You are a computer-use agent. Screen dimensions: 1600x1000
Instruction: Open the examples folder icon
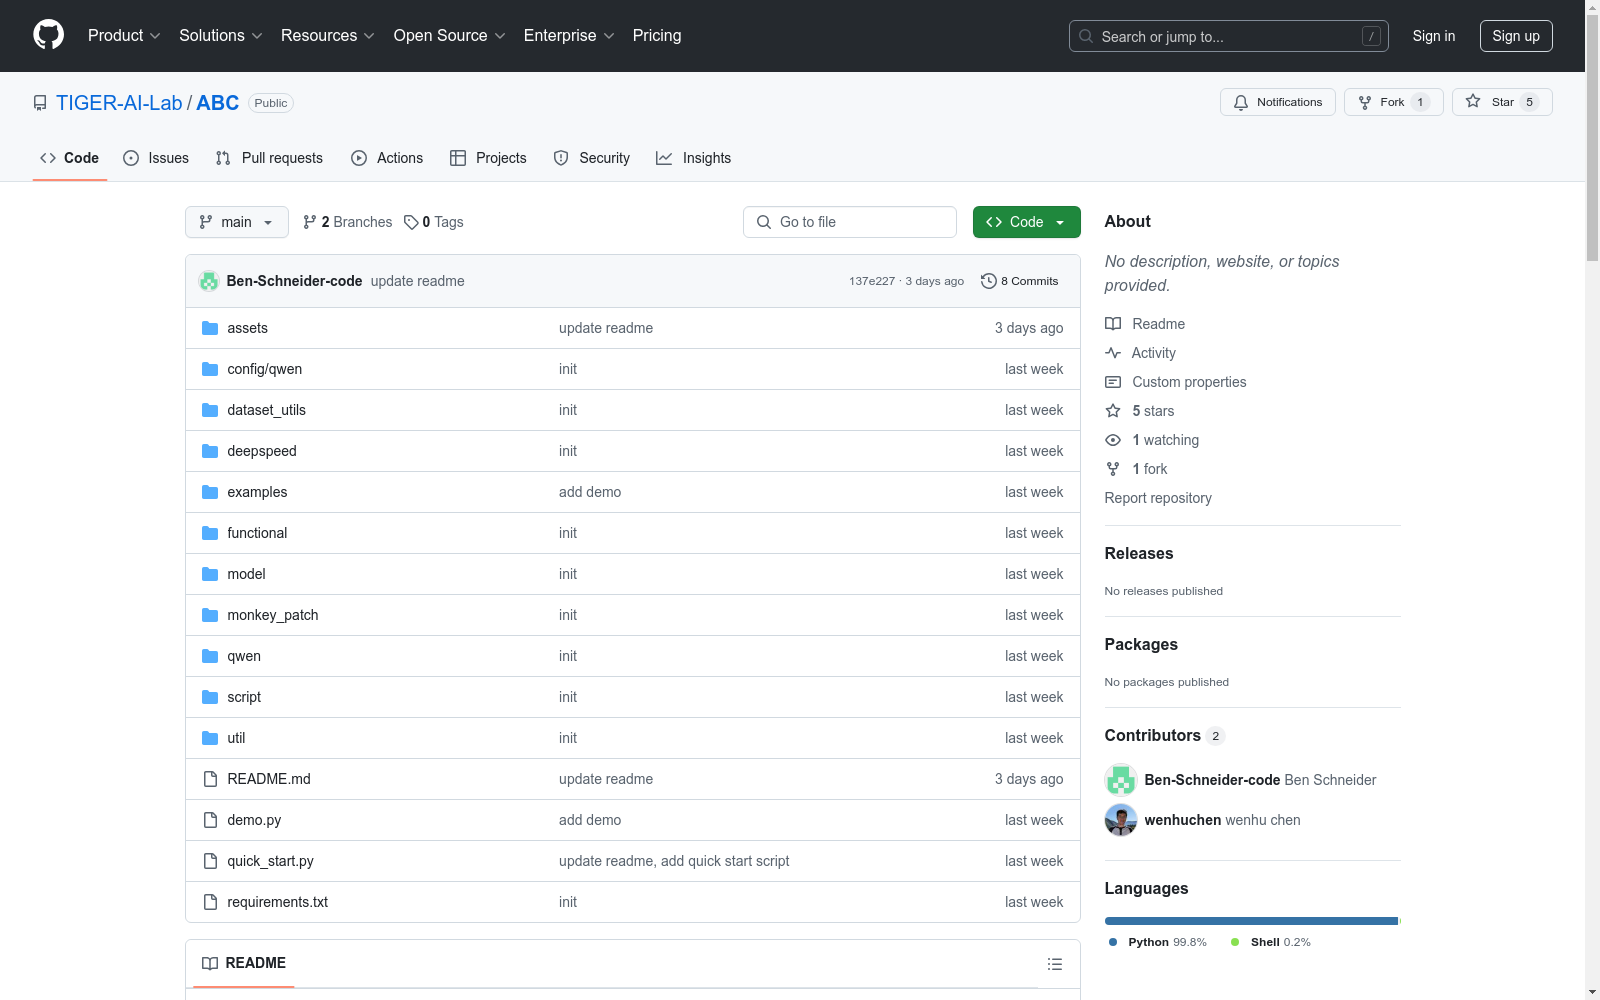click(210, 492)
